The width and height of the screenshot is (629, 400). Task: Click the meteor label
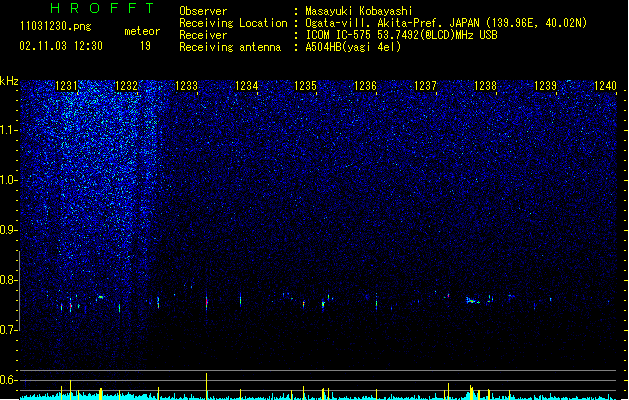point(142,31)
